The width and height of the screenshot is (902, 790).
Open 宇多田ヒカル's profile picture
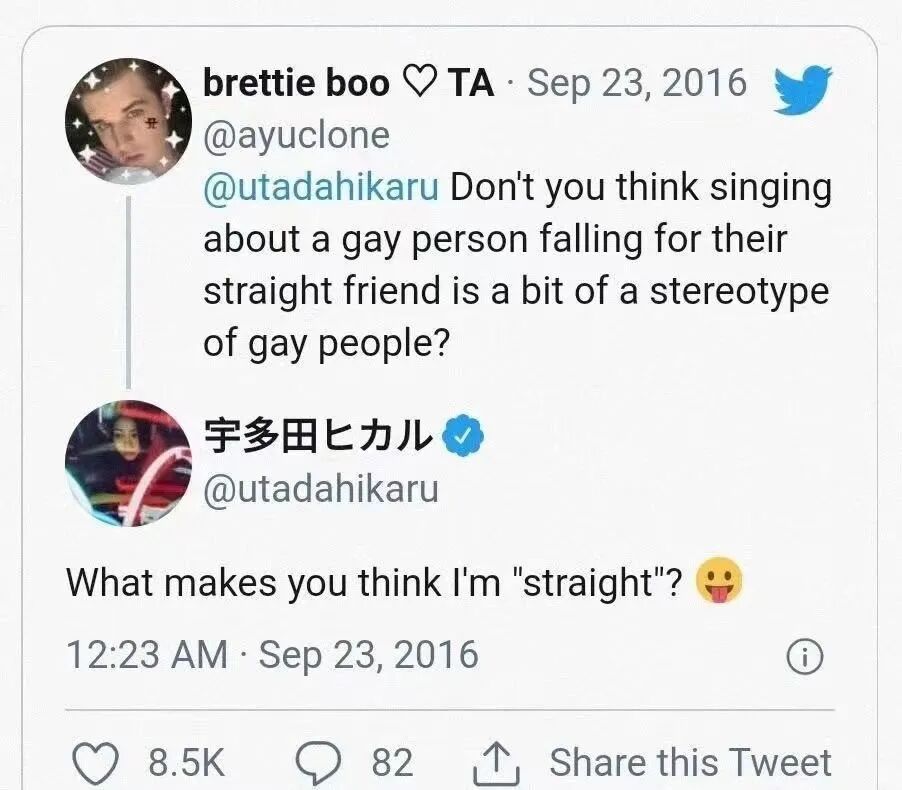click(127, 463)
